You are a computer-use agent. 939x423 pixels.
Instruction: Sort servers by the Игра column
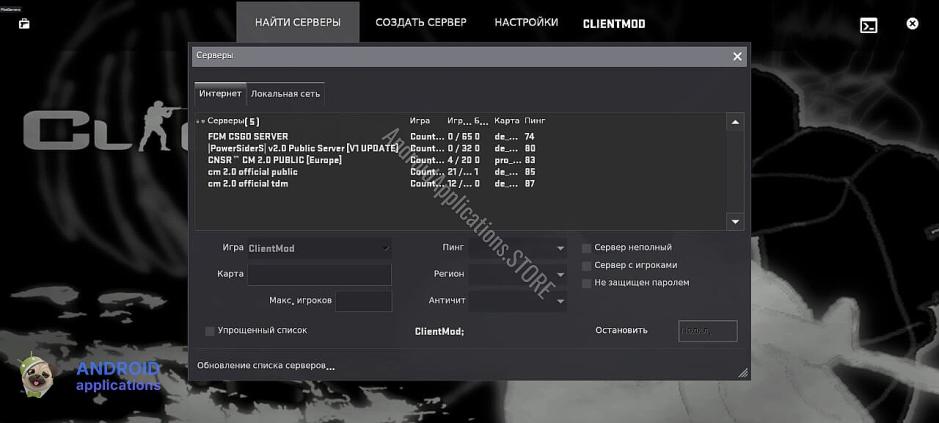[420, 121]
